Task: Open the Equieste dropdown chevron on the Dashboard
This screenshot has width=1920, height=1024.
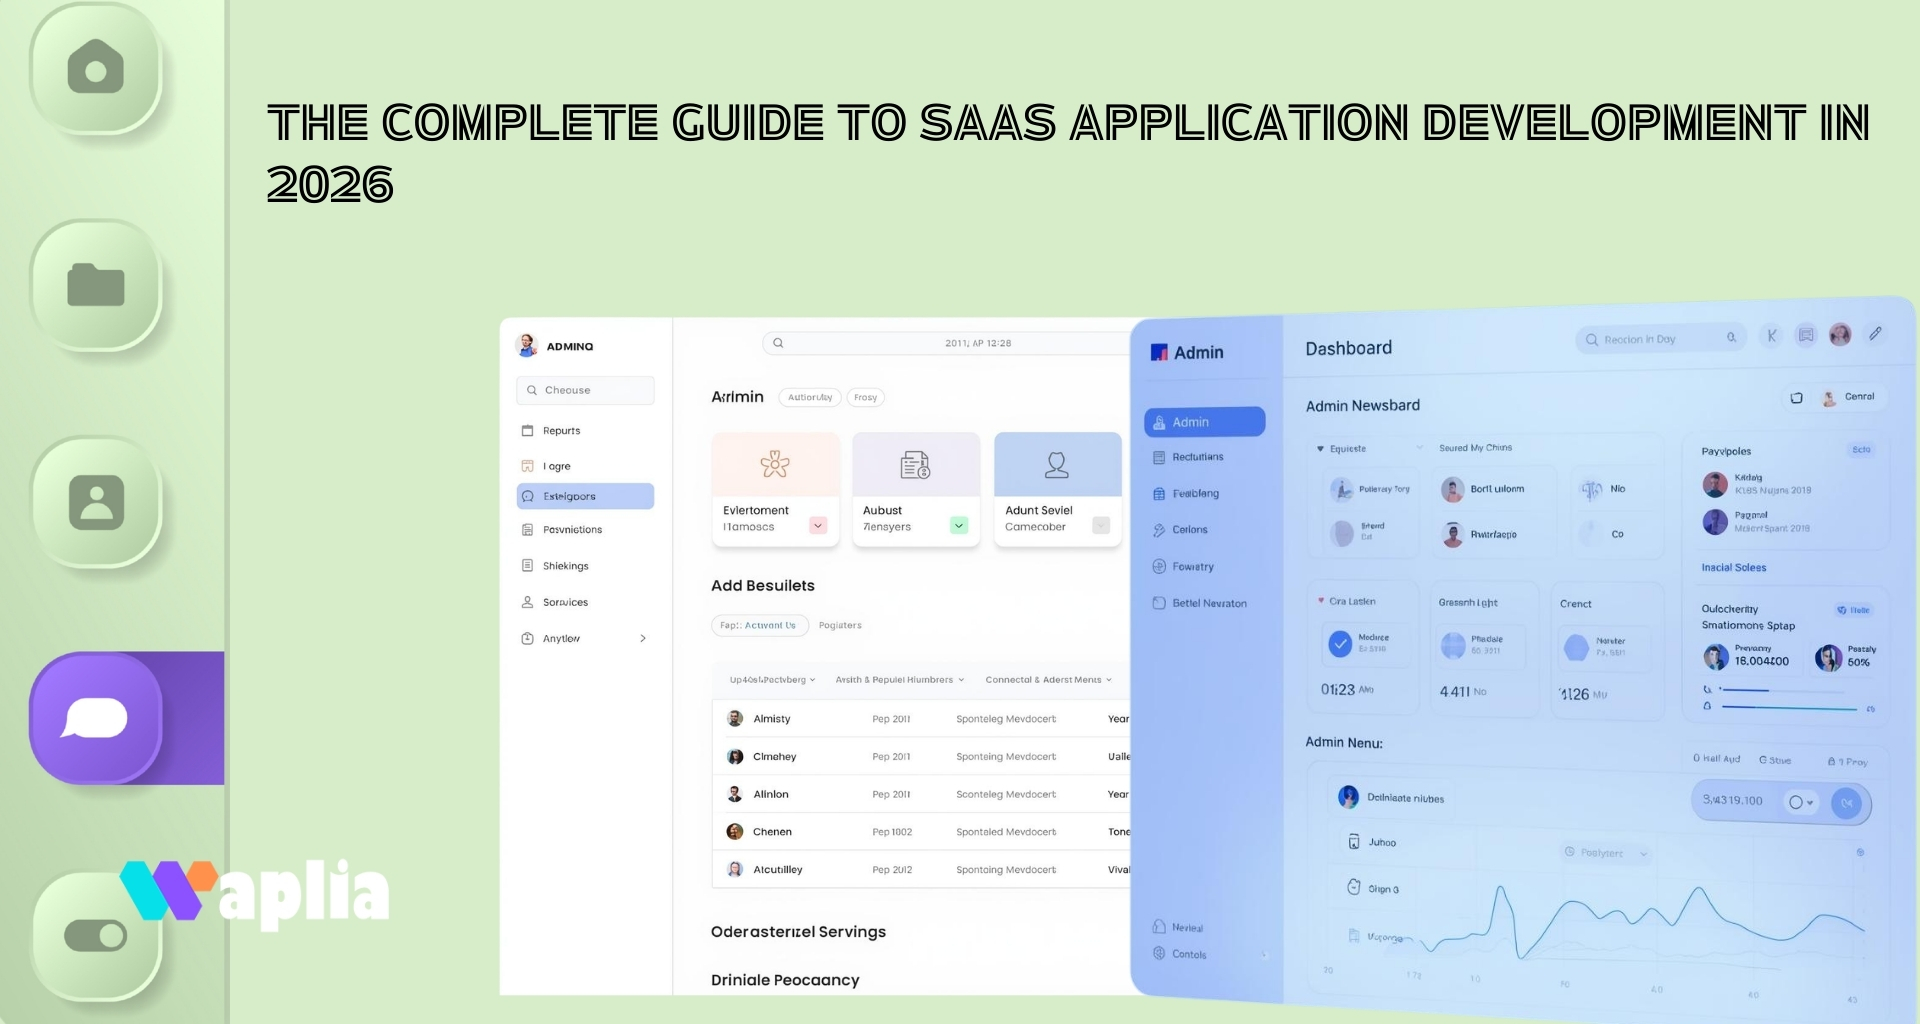Action: (x=1420, y=448)
